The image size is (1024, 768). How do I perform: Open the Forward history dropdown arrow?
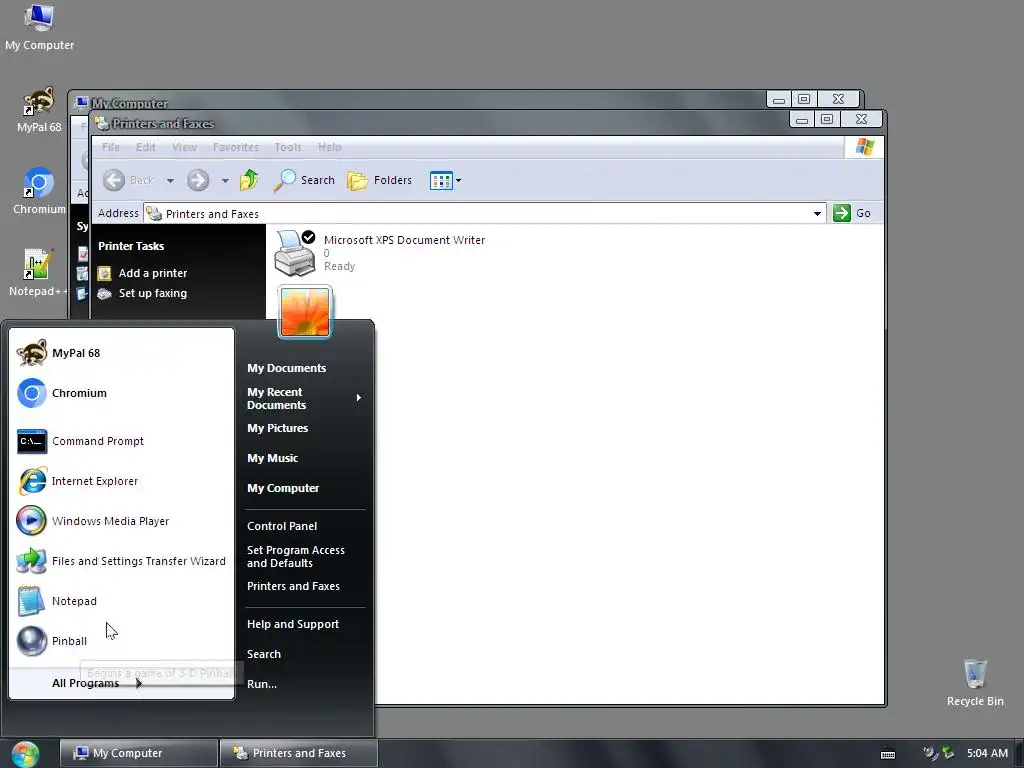pos(225,181)
